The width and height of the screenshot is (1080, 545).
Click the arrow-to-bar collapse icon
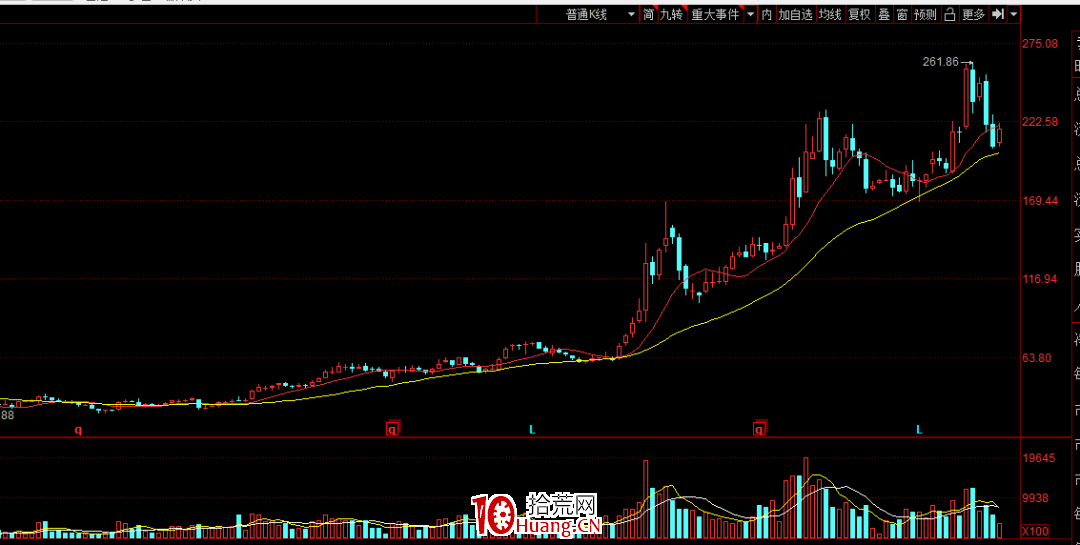click(x=997, y=14)
